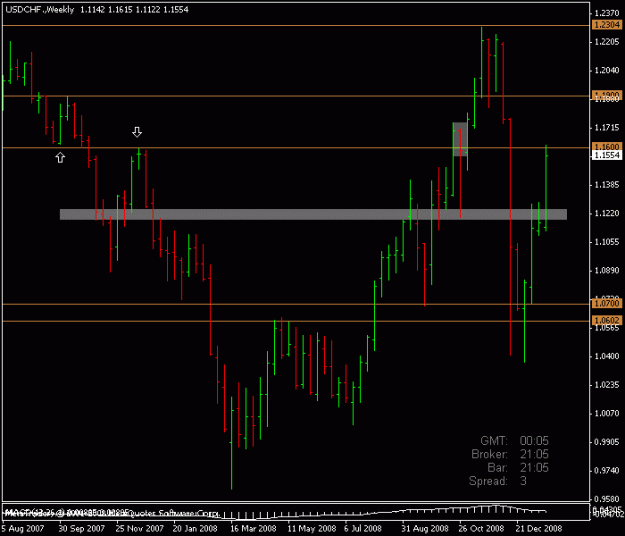Image resolution: width=625 pixels, height=536 pixels.
Task: Click the 1.1055 price scale value
Action: [607, 242]
